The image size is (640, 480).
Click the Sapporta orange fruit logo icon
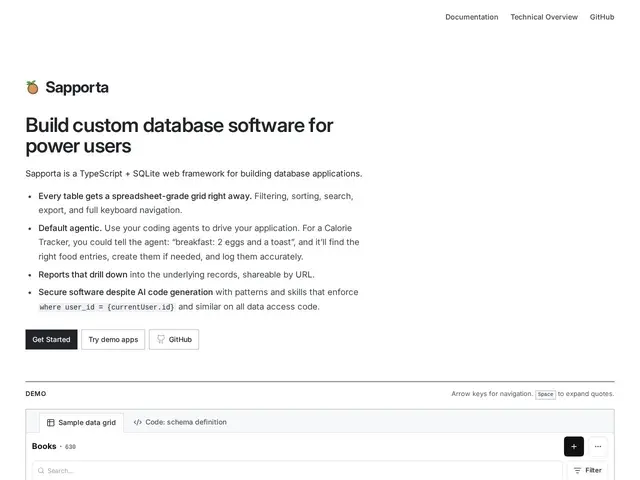(32, 87)
